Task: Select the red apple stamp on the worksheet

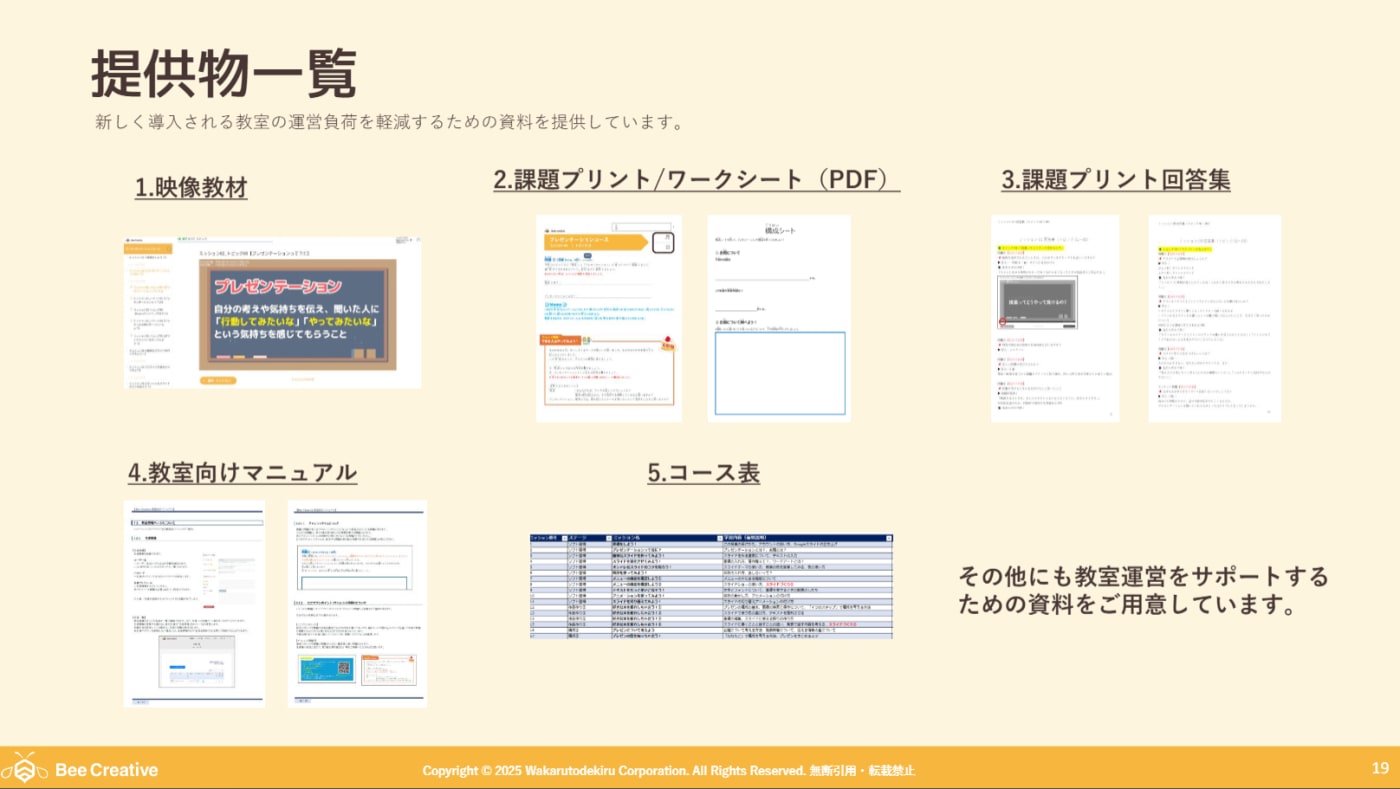Action: coord(667,340)
